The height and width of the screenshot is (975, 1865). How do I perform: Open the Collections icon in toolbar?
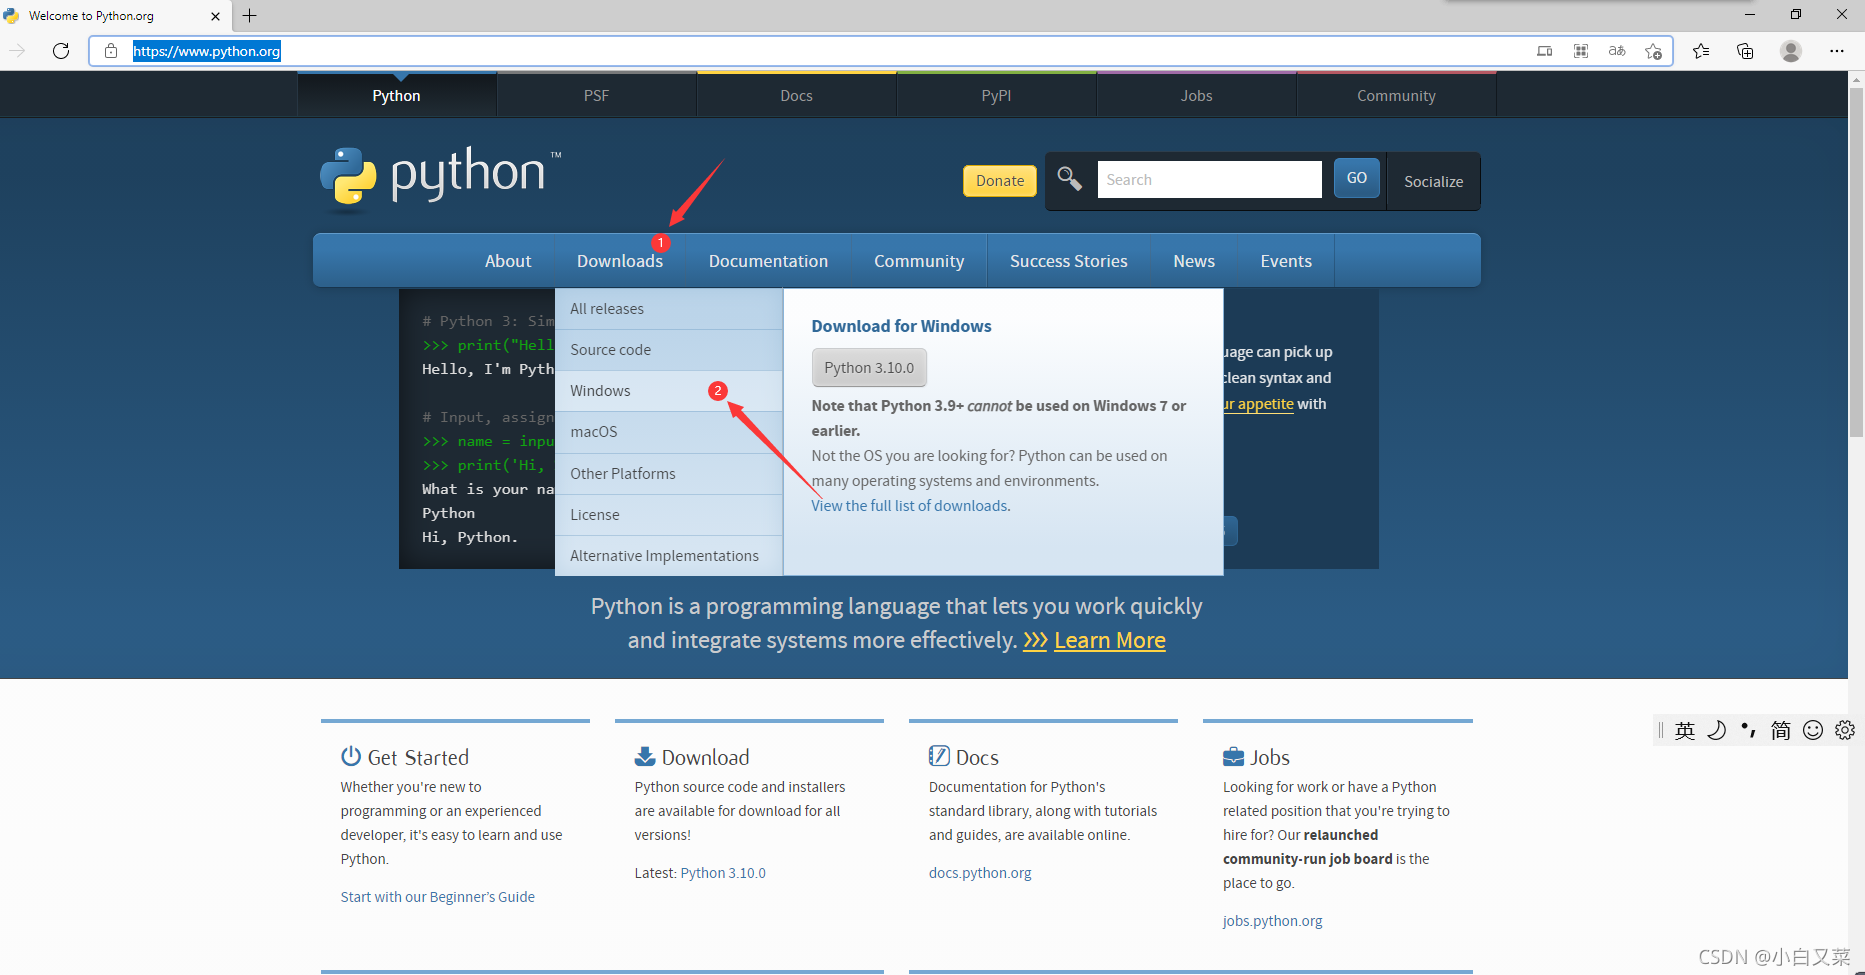pyautogui.click(x=1745, y=51)
